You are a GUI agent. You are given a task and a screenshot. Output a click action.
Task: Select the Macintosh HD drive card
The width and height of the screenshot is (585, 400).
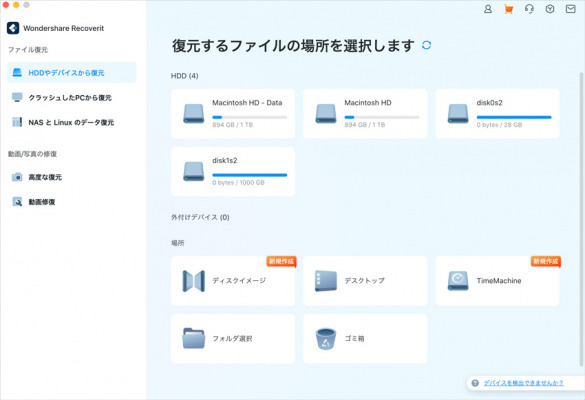tap(365, 114)
